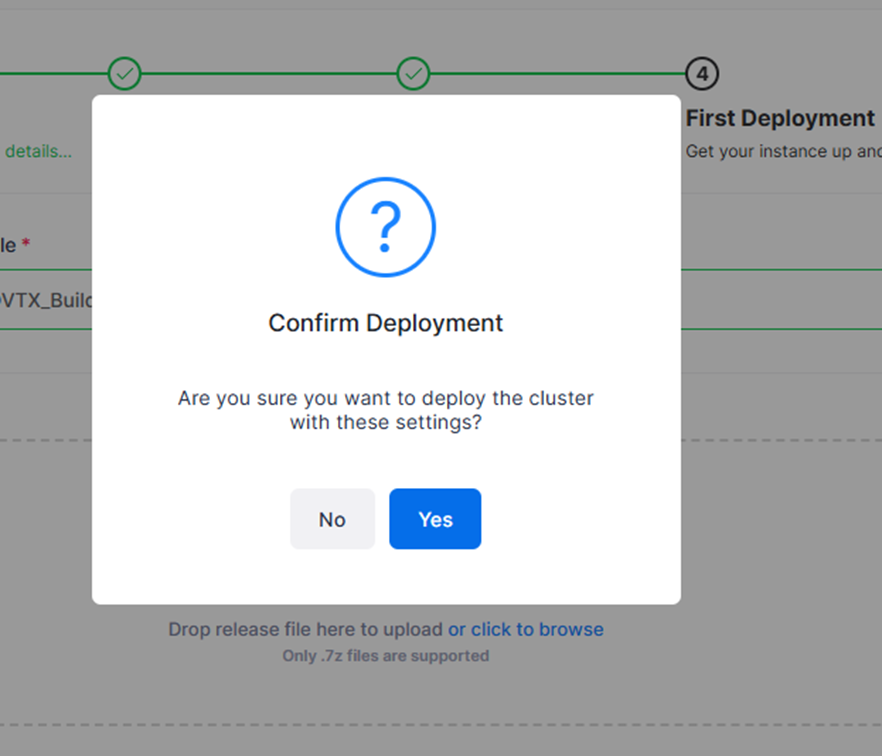Select the first green checkmark step icon
The height and width of the screenshot is (756, 882).
[124, 73]
